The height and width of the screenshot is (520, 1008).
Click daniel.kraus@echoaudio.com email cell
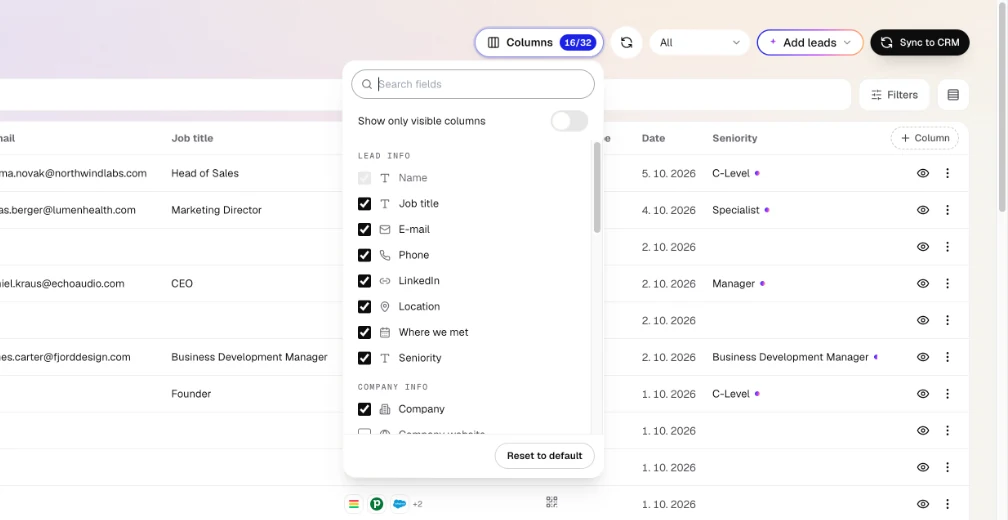pyautogui.click(x=62, y=283)
